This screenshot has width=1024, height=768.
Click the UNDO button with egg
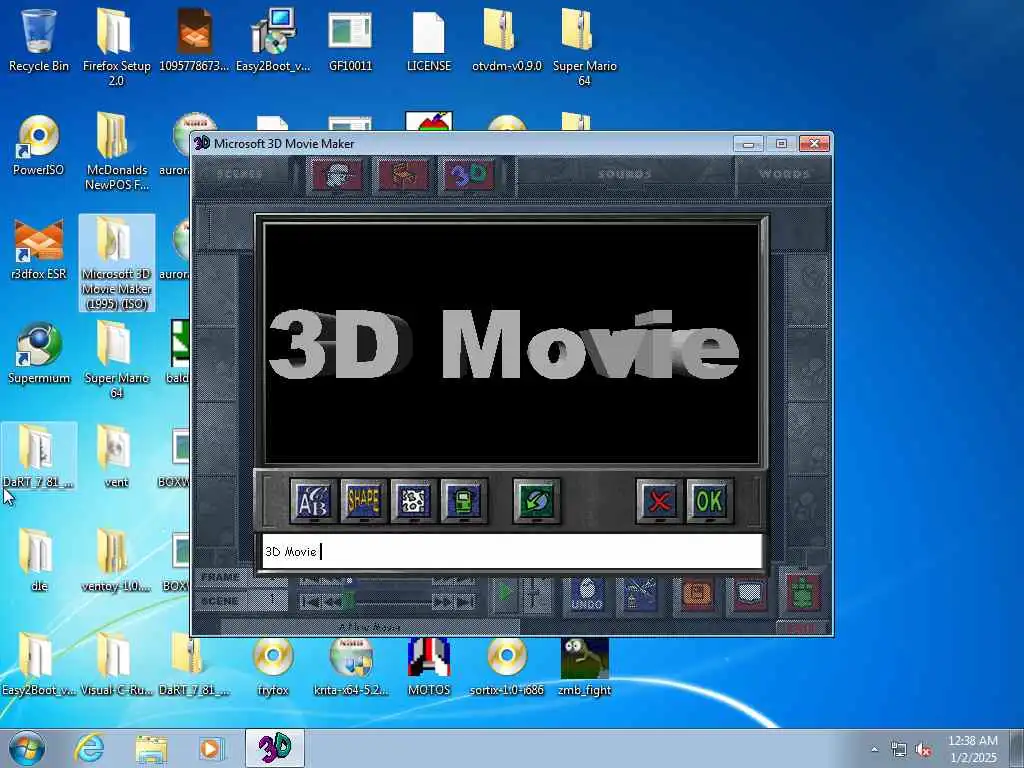click(x=586, y=594)
